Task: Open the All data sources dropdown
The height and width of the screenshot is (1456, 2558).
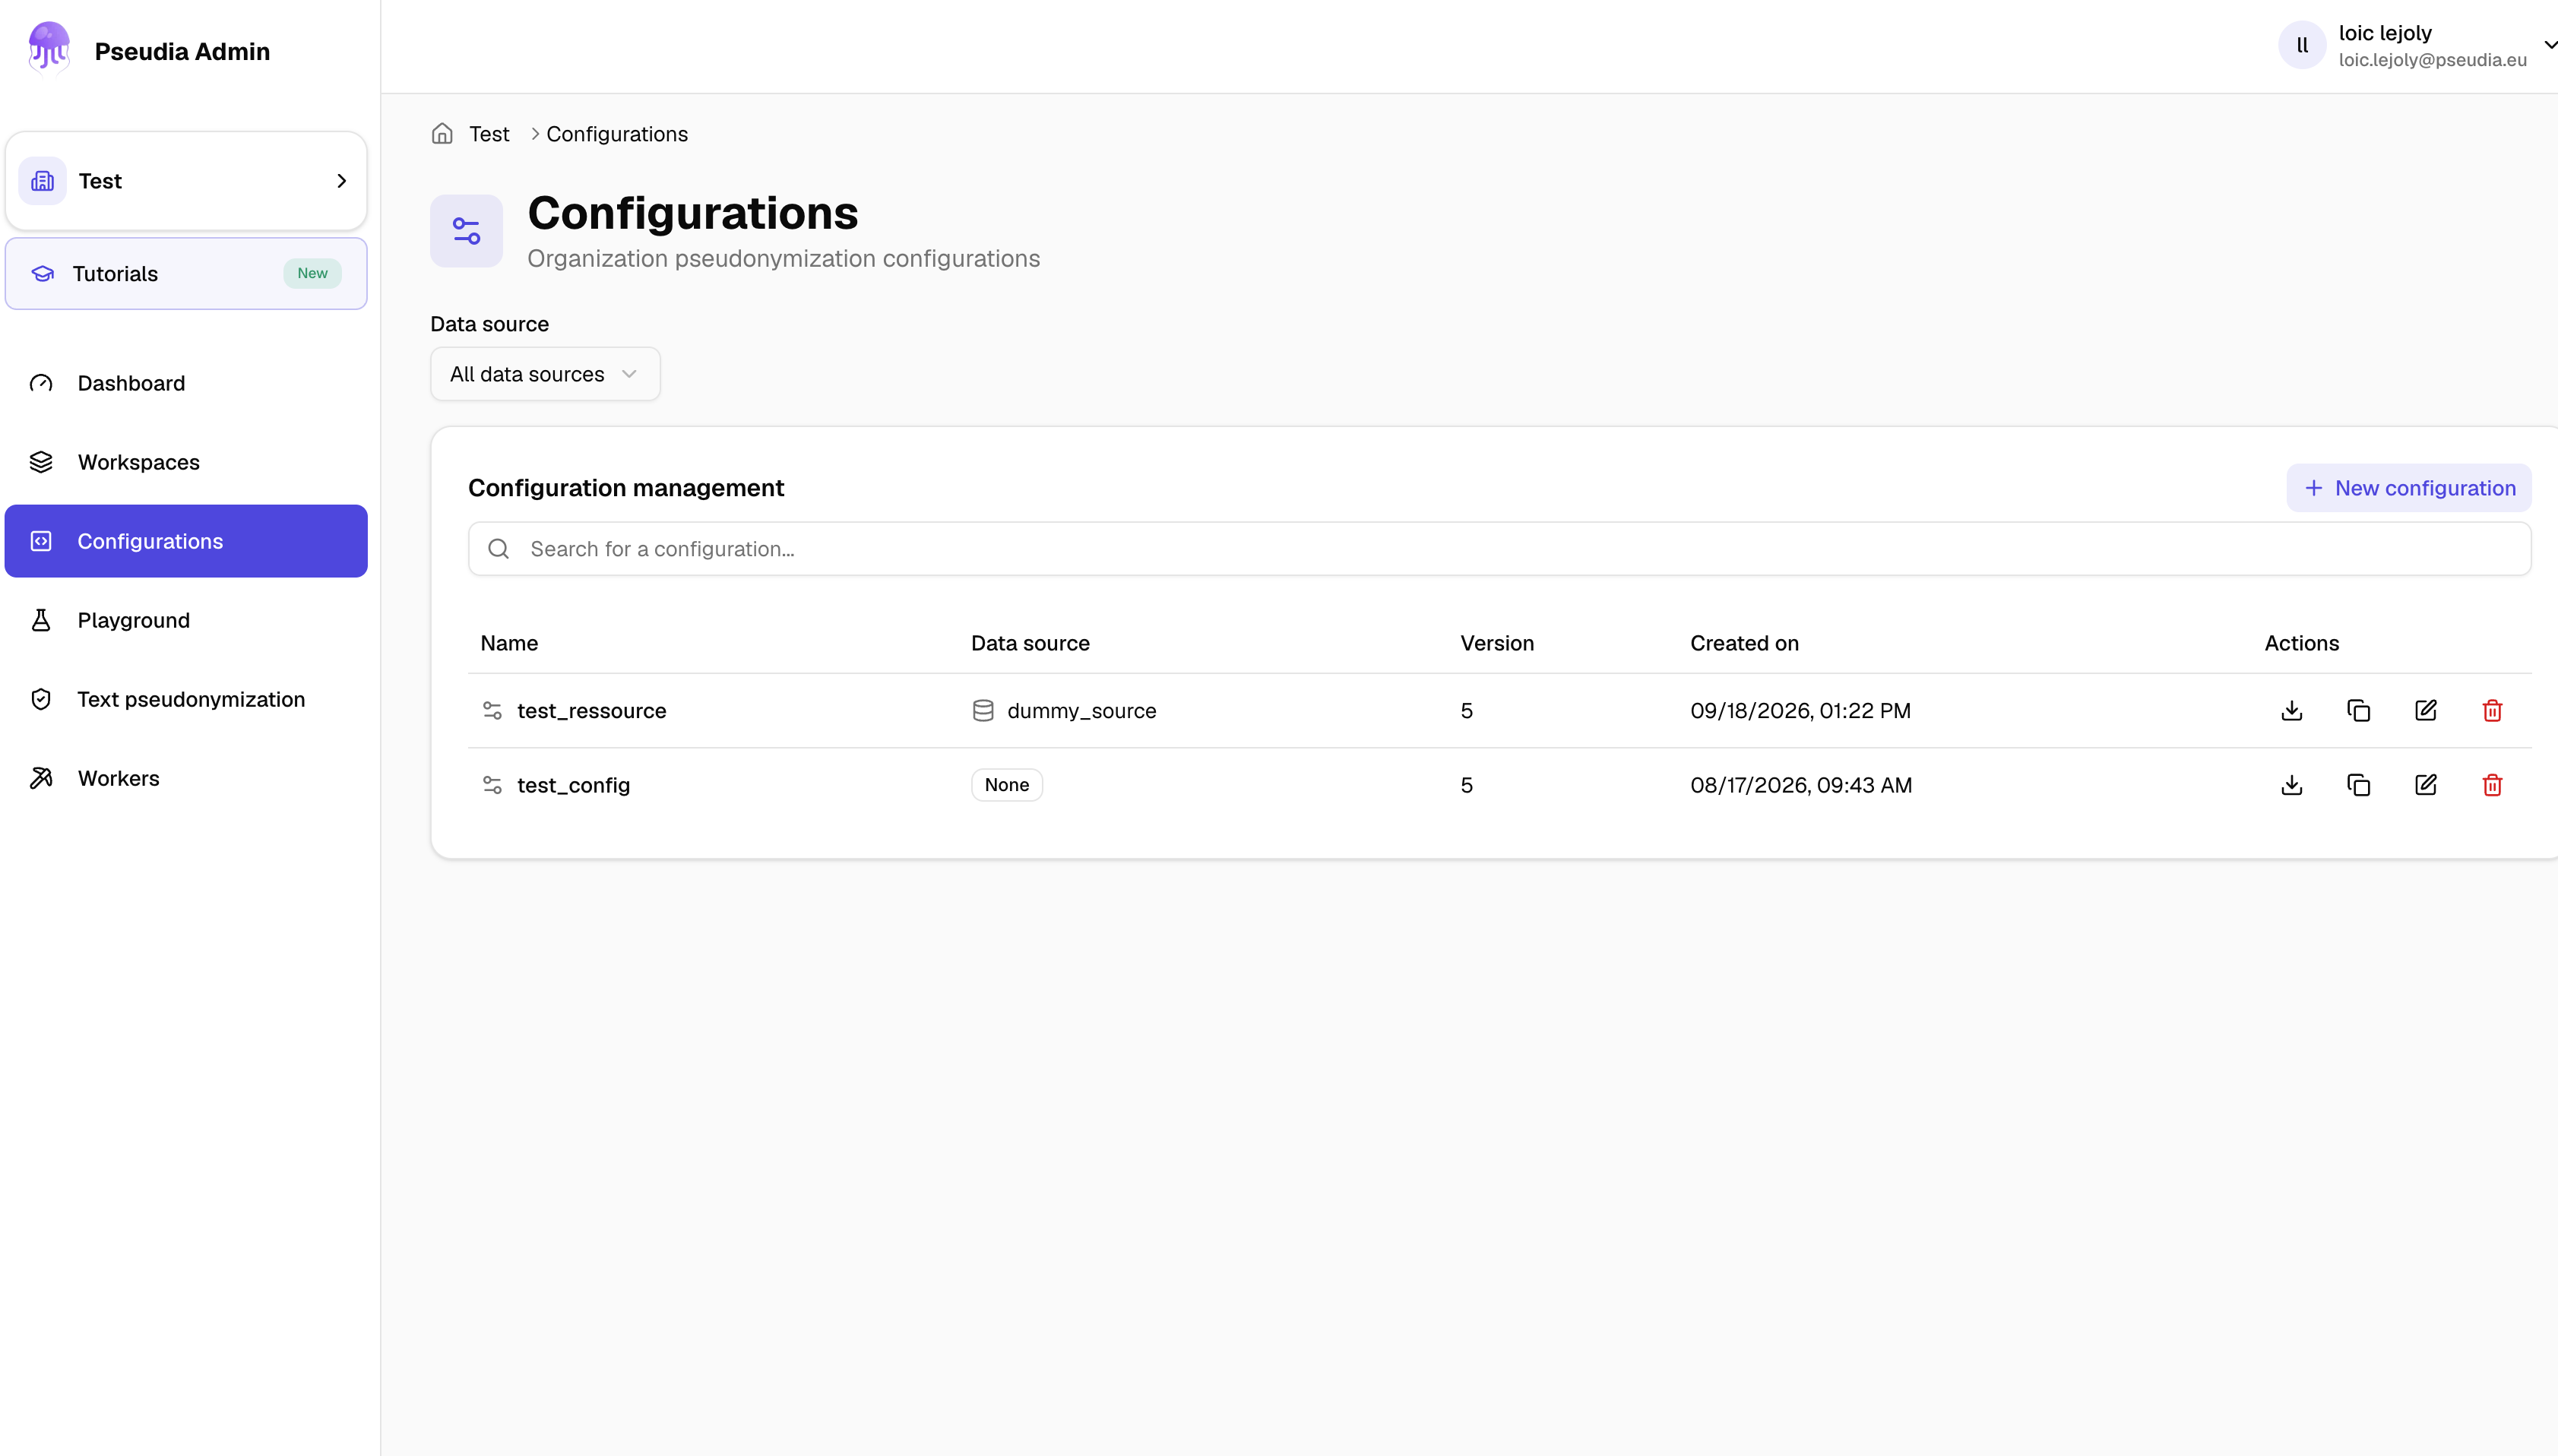Action: pos(545,374)
